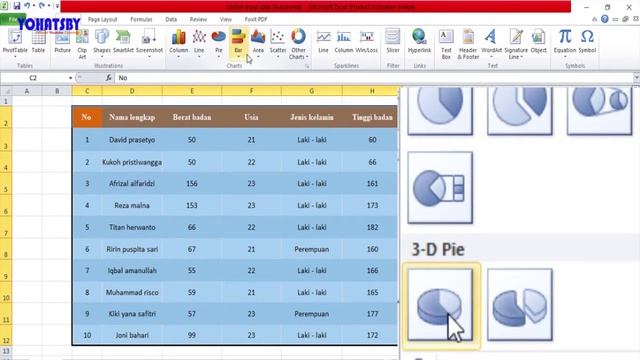Open the Line chart dropdown
Screen dimensions: 640x360
point(199,43)
